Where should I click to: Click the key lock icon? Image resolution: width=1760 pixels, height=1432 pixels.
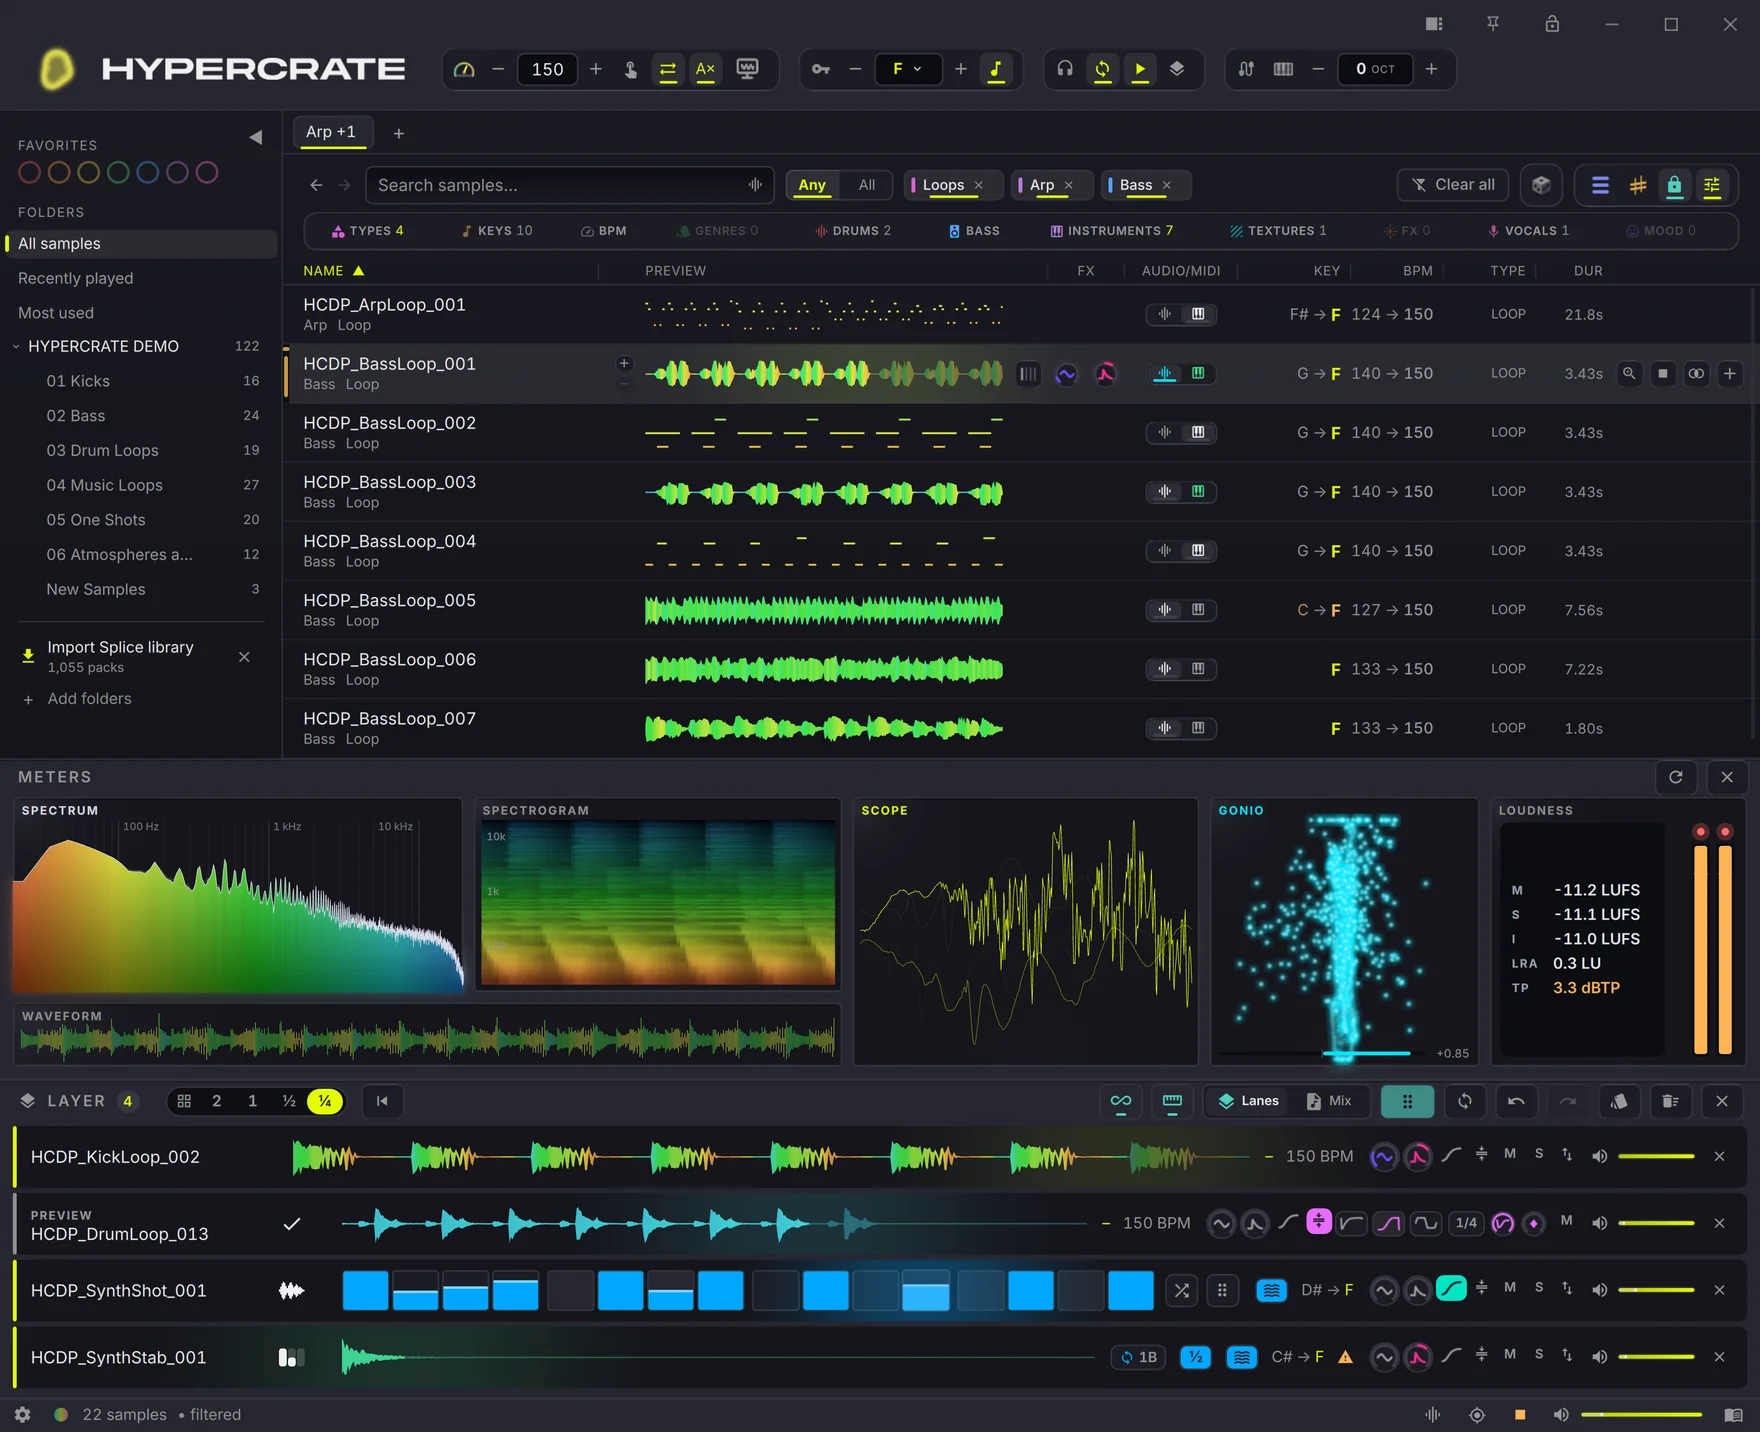coord(821,69)
